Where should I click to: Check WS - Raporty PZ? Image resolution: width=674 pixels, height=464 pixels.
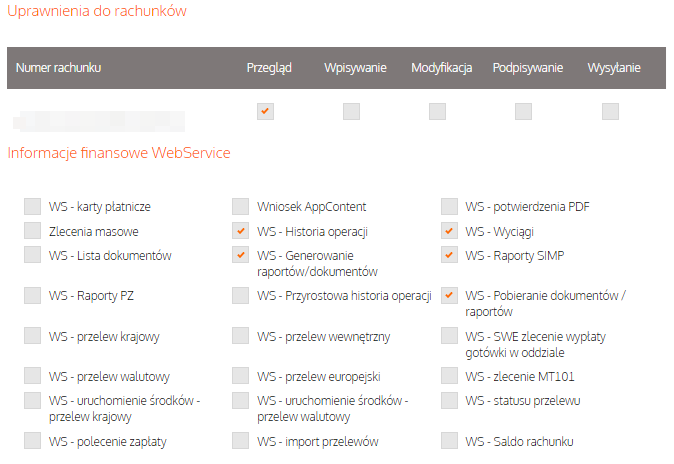(x=32, y=295)
